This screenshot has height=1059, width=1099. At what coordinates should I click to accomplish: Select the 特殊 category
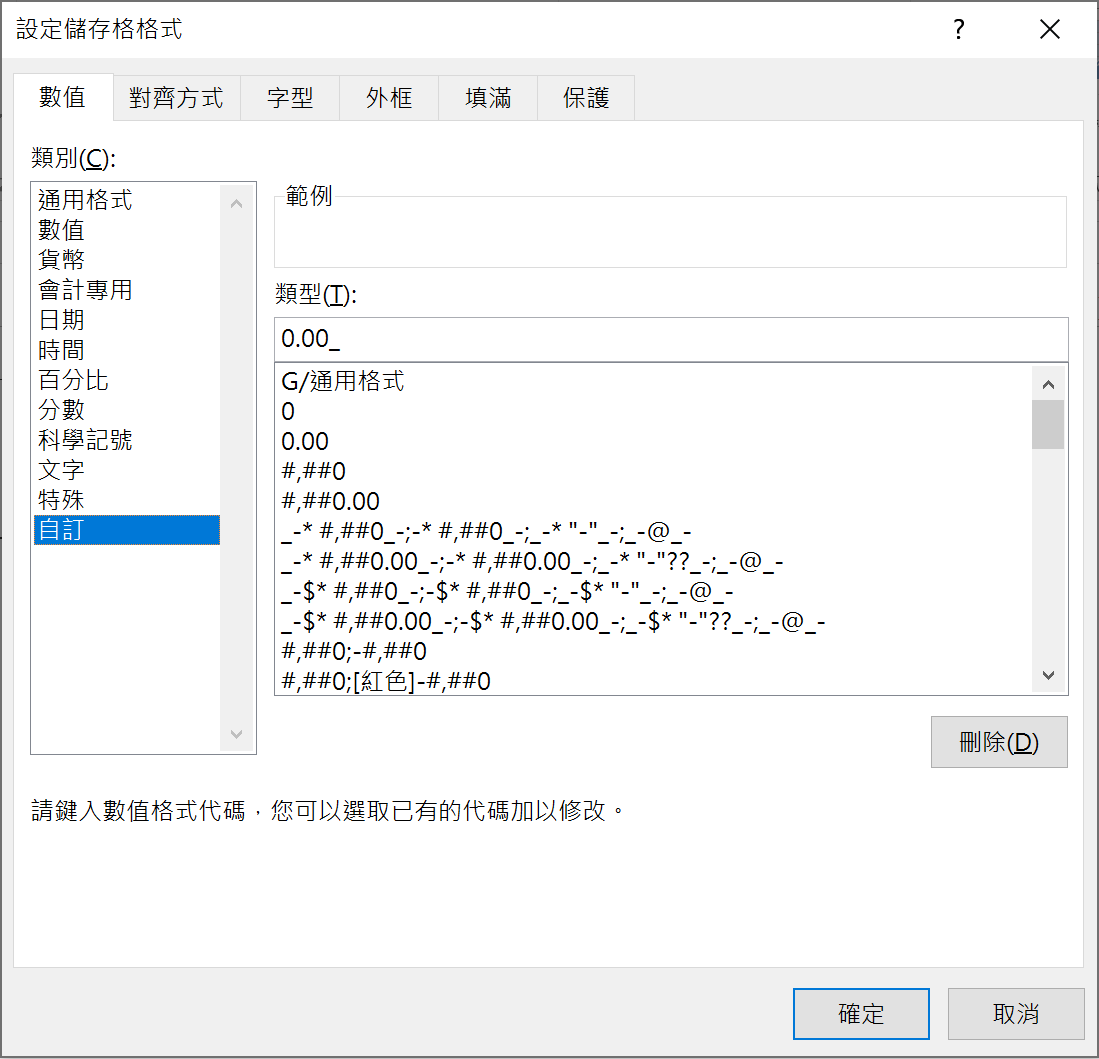(x=127, y=500)
